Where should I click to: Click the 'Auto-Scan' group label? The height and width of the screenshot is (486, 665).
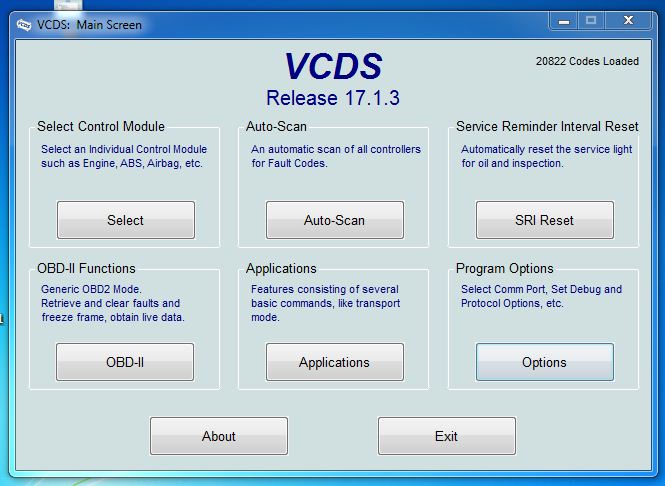coord(276,126)
